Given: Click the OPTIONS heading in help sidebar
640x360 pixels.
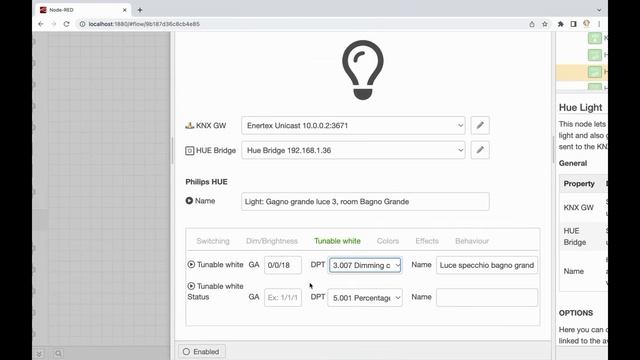Looking at the screenshot, I should [576, 313].
